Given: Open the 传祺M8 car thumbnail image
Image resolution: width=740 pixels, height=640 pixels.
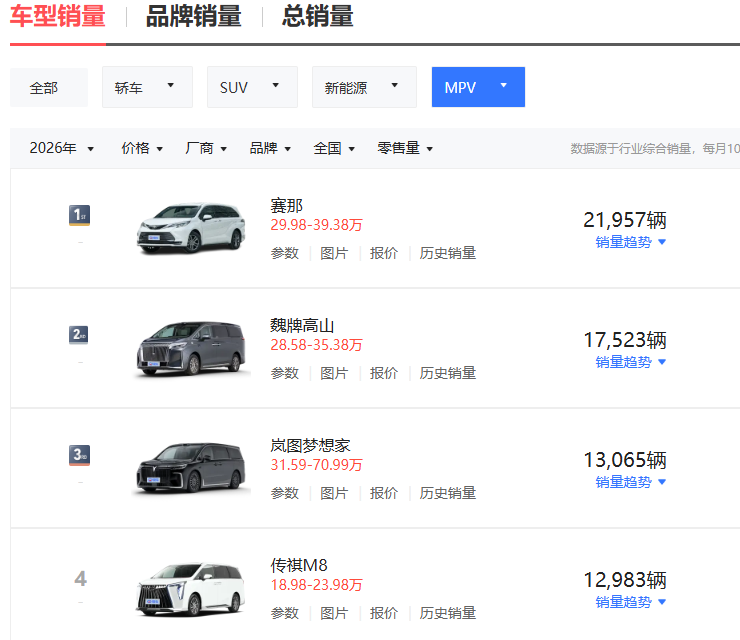Looking at the screenshot, I should pos(191,588).
